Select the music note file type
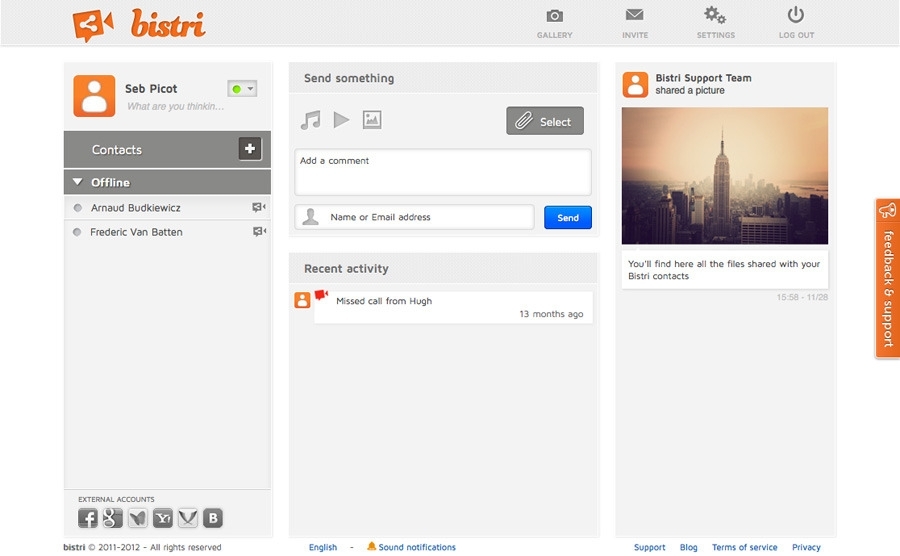Viewport: 900px width, 556px height. tap(311, 120)
